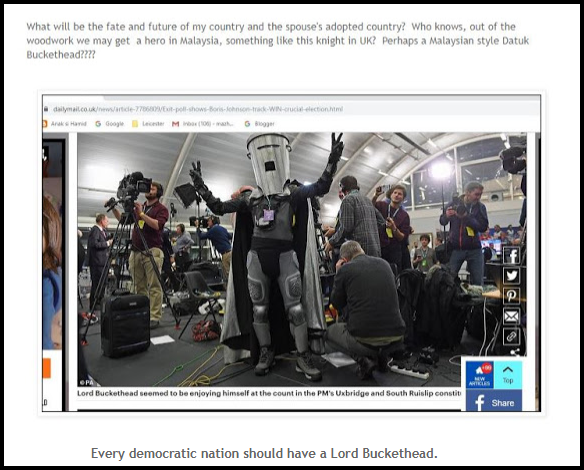Click "Every democratic nation should have" caption
The height and width of the screenshot is (470, 584).
[264, 454]
